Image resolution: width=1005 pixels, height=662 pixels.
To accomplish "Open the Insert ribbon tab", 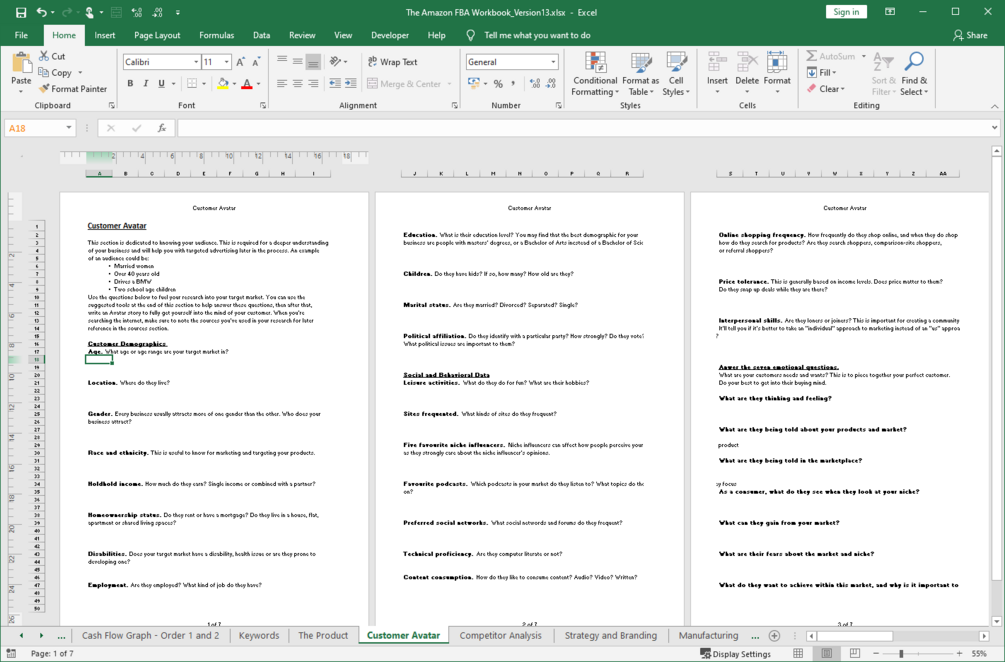I will (x=104, y=35).
